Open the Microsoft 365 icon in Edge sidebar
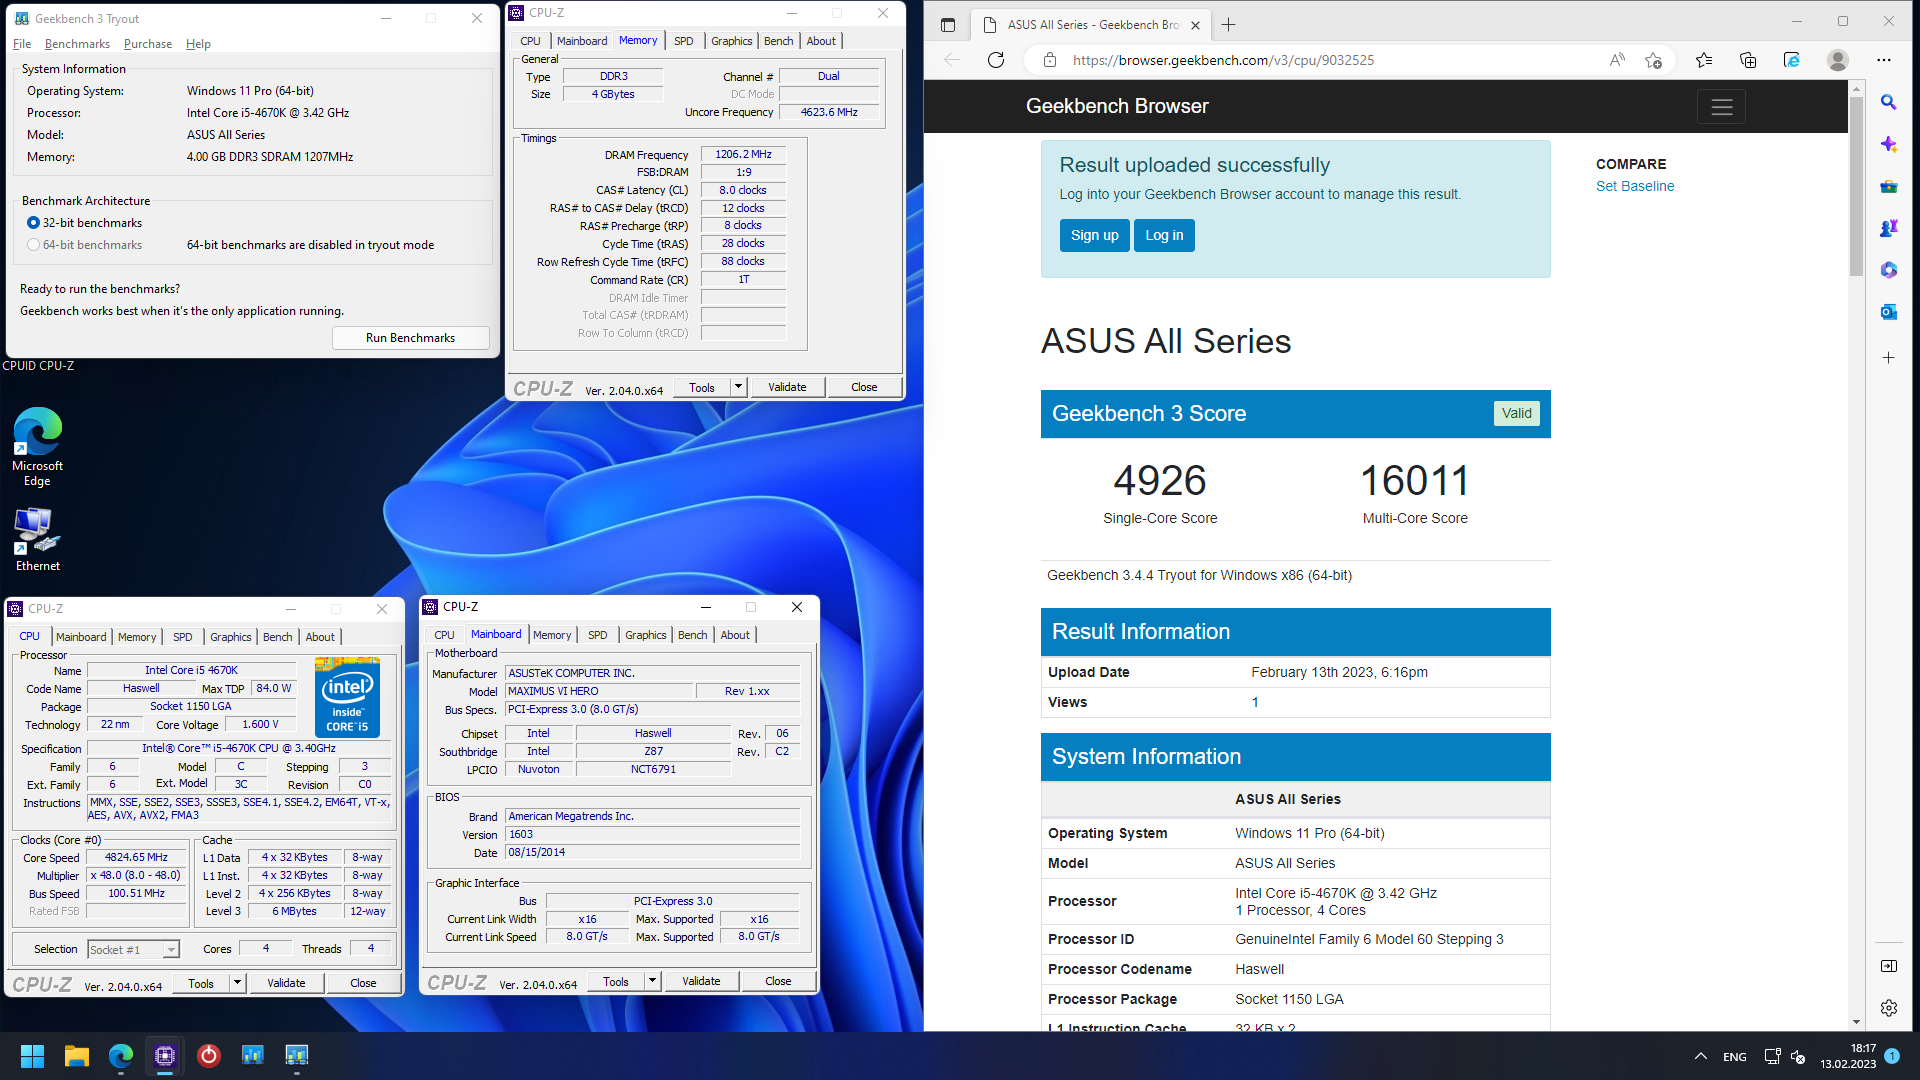The image size is (1920, 1080). 1888,270
